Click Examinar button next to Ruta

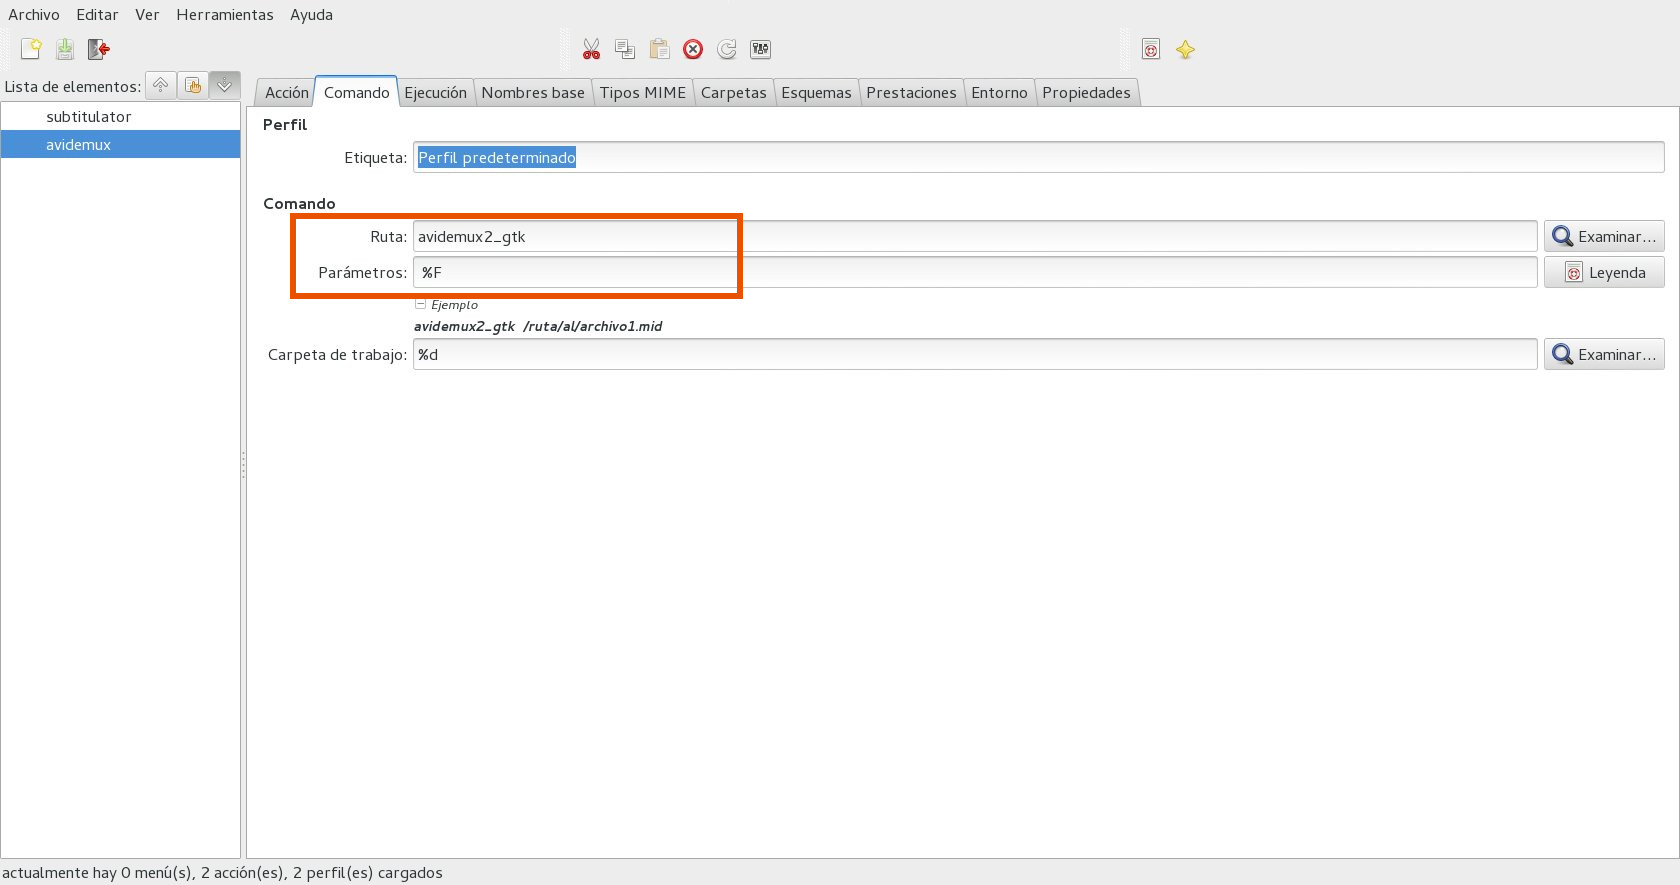pyautogui.click(x=1604, y=236)
